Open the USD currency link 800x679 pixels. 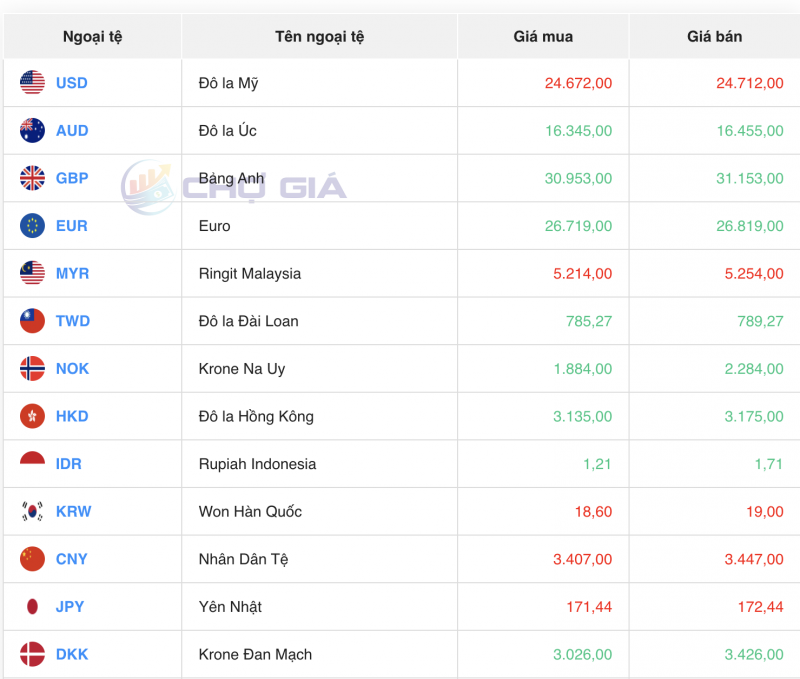point(71,83)
